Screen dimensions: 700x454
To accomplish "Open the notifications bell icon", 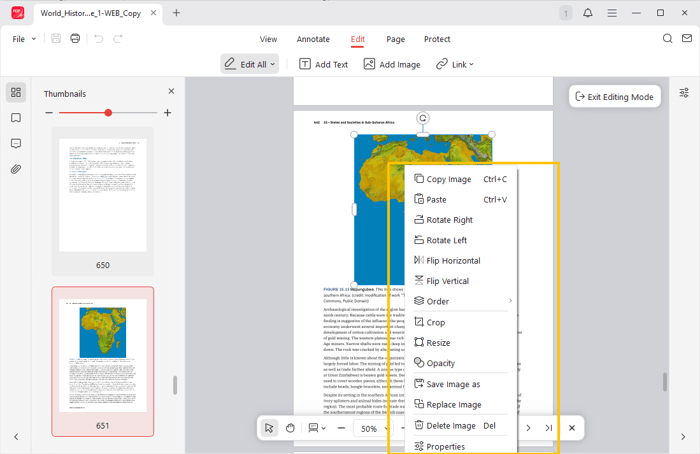I will [x=588, y=13].
